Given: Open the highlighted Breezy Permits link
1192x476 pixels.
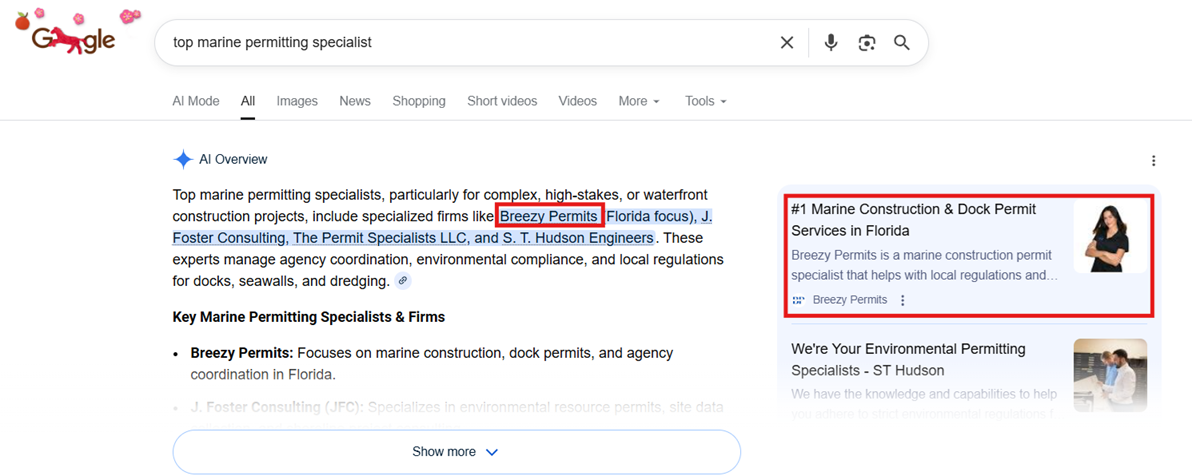Looking at the screenshot, I should (x=549, y=216).
